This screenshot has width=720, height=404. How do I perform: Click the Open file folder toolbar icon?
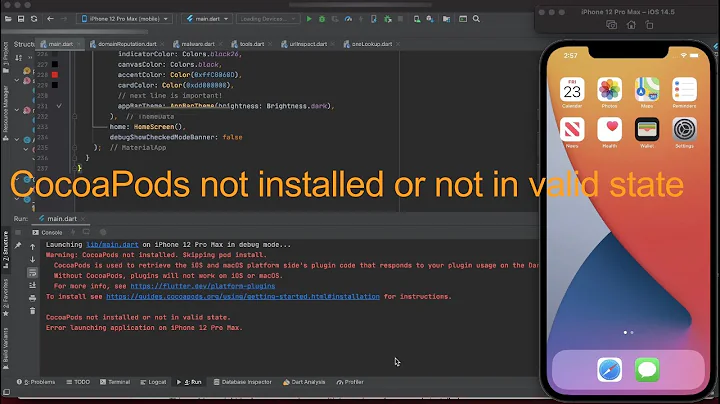[8, 19]
